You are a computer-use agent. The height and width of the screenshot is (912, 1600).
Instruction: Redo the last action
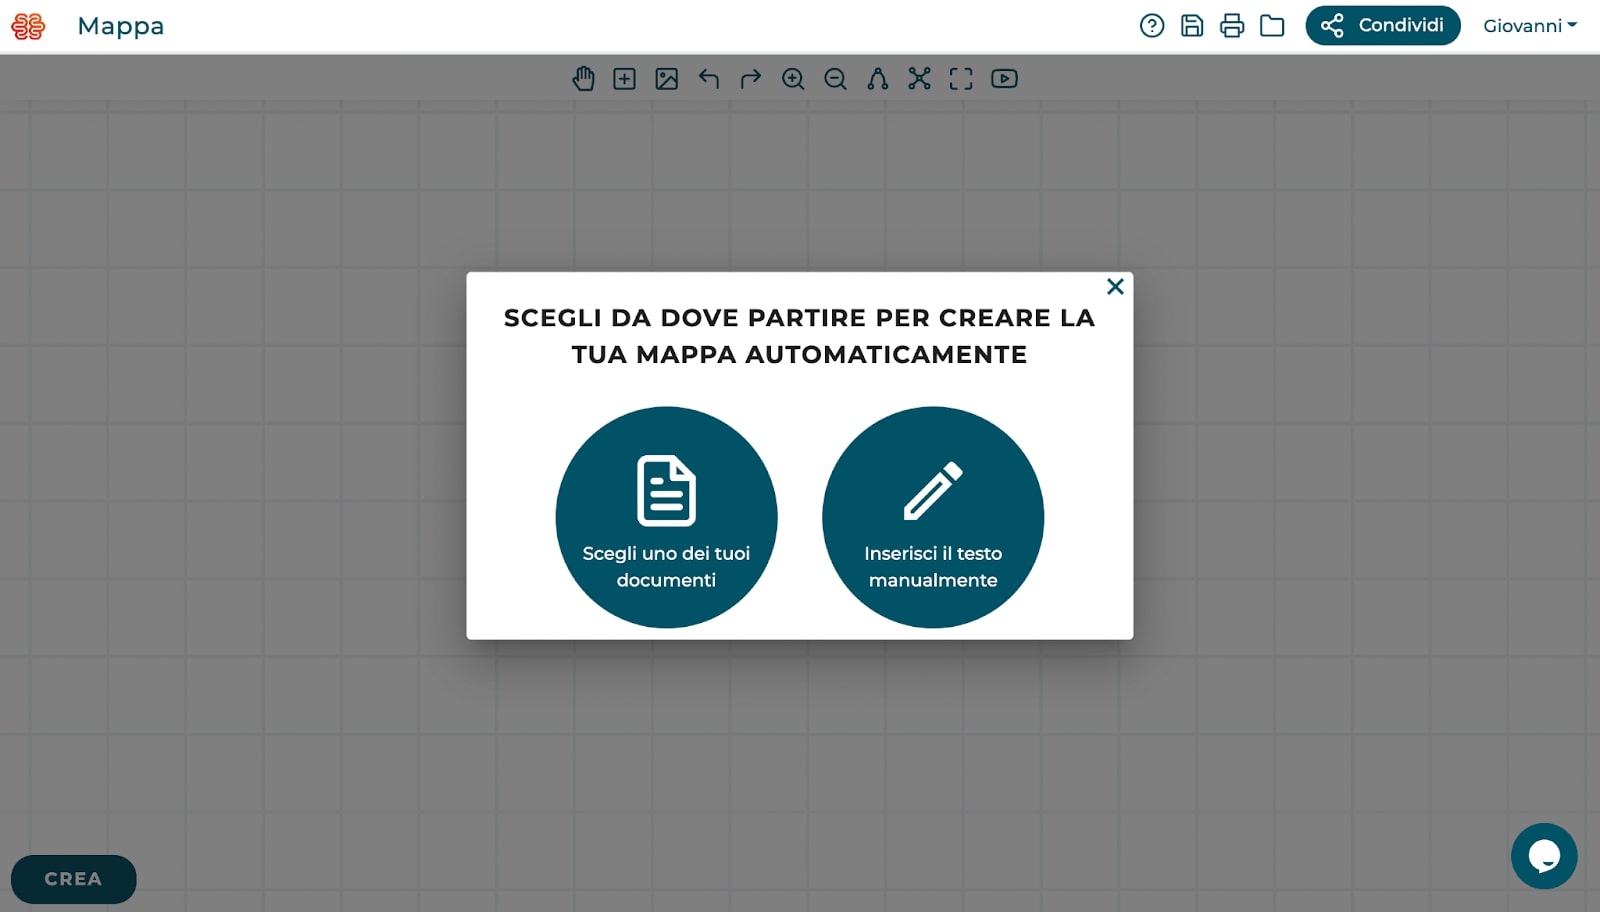751,79
